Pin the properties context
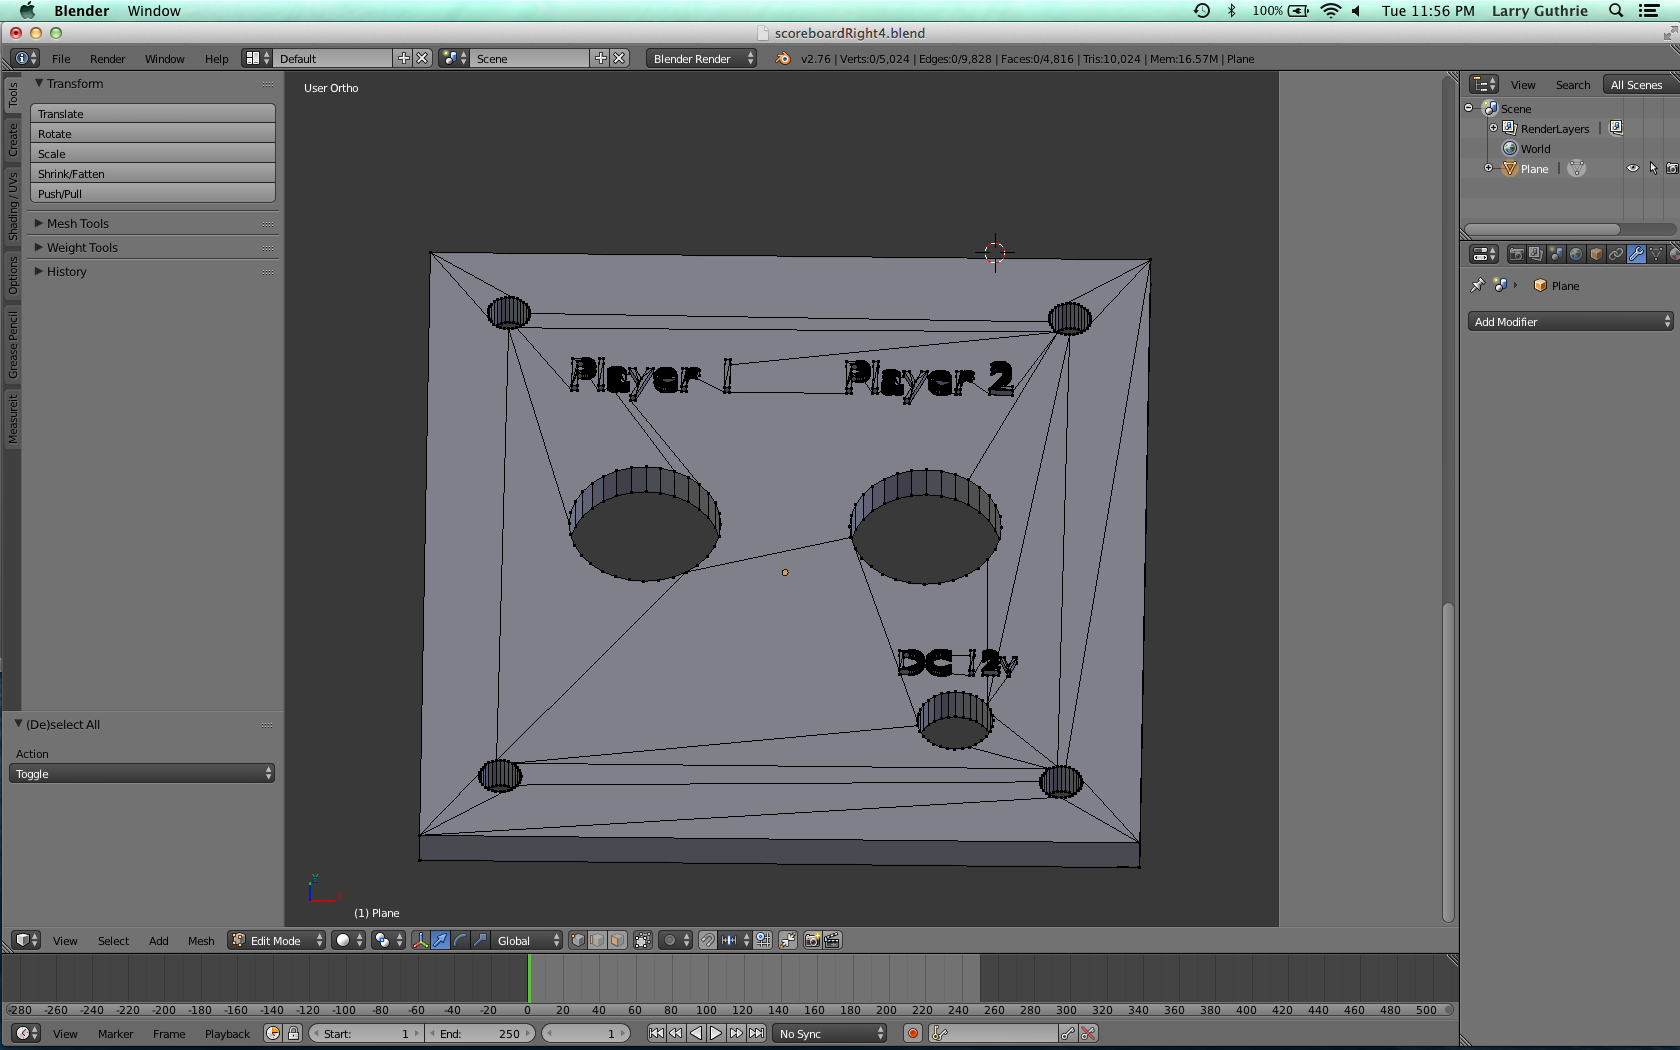 (x=1477, y=286)
